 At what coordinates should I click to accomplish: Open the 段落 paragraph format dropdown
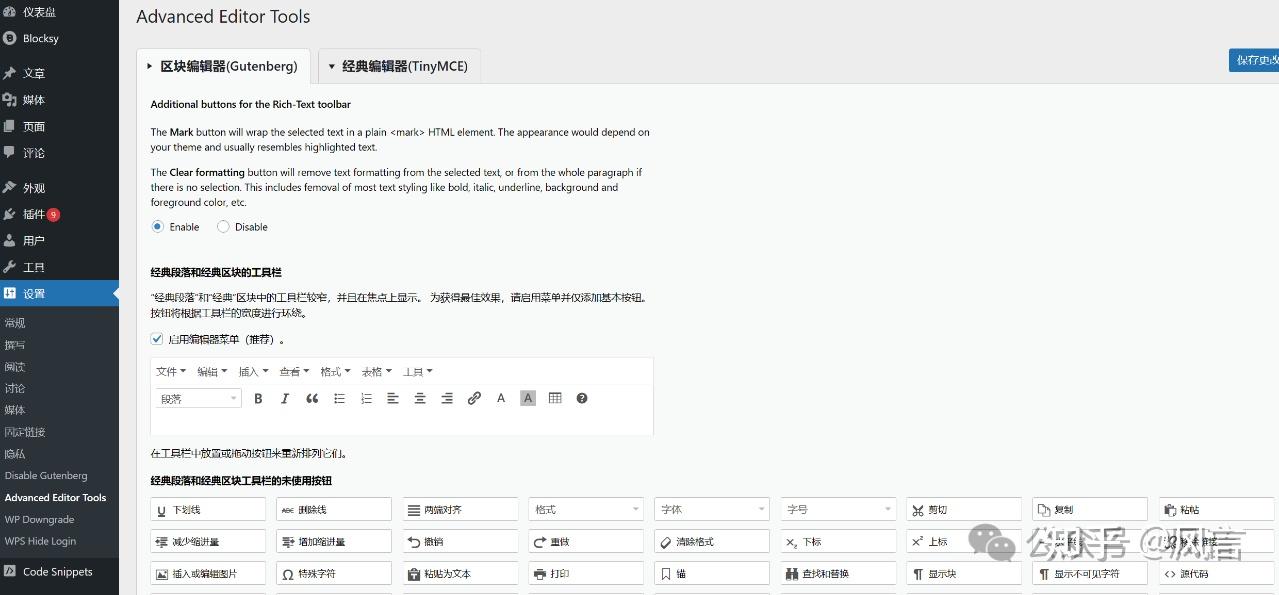(197, 398)
